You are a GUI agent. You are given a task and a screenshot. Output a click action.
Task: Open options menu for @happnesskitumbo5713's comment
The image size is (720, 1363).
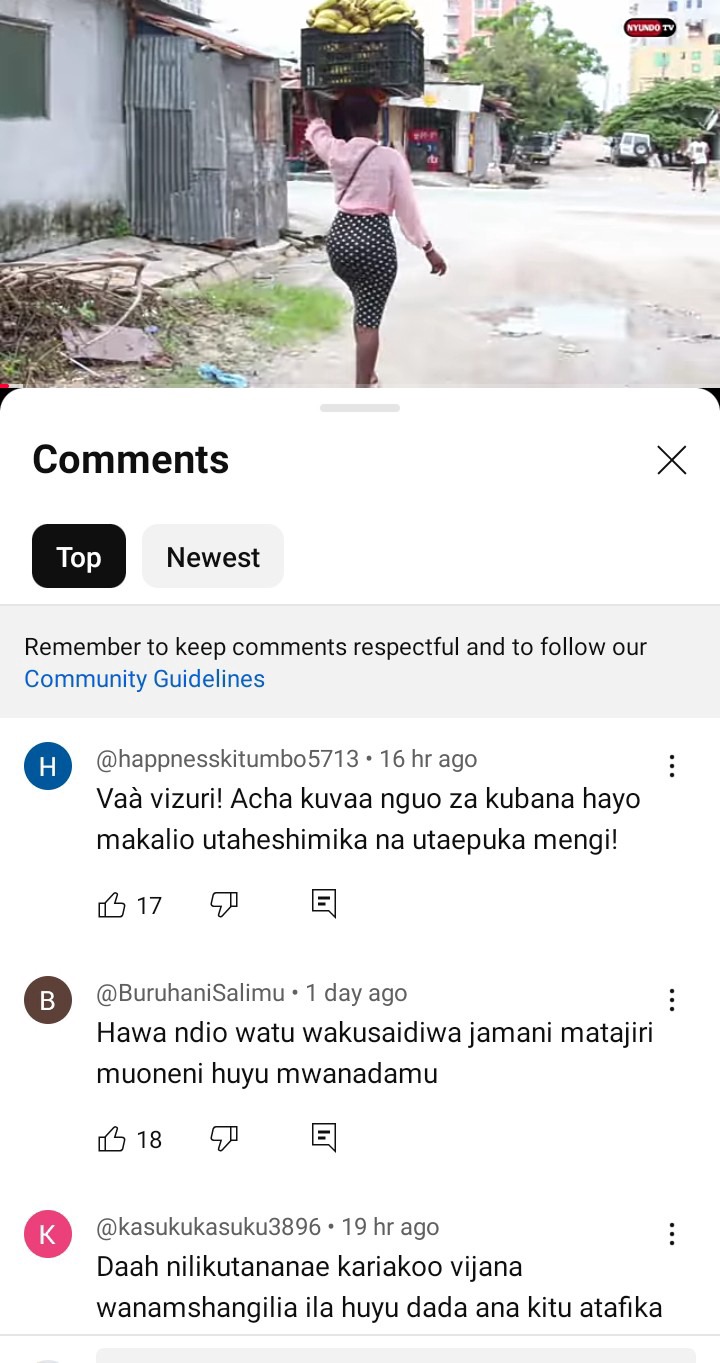(x=672, y=767)
